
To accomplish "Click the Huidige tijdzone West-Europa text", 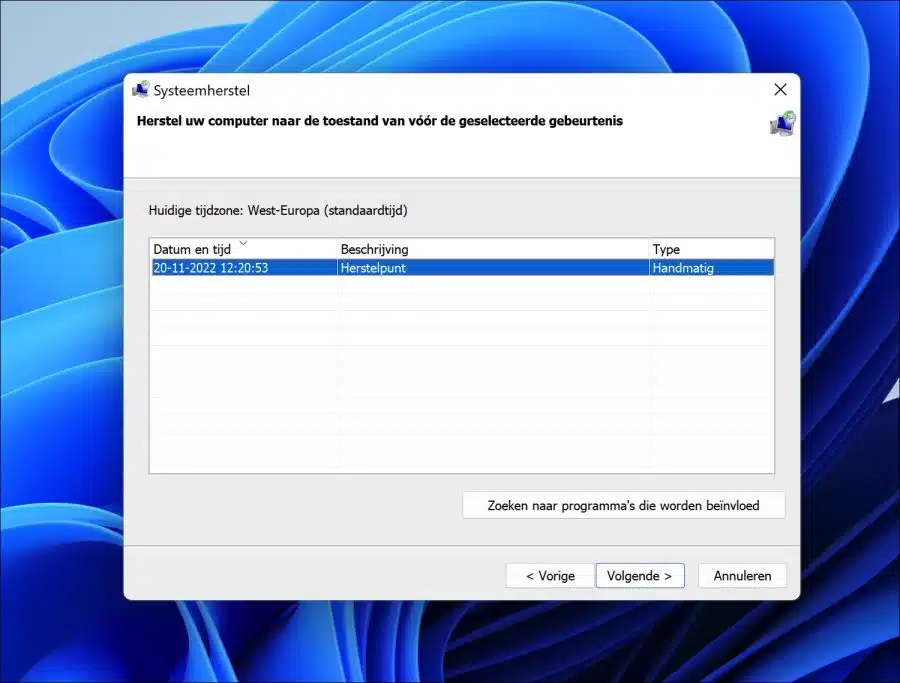I will tap(278, 211).
